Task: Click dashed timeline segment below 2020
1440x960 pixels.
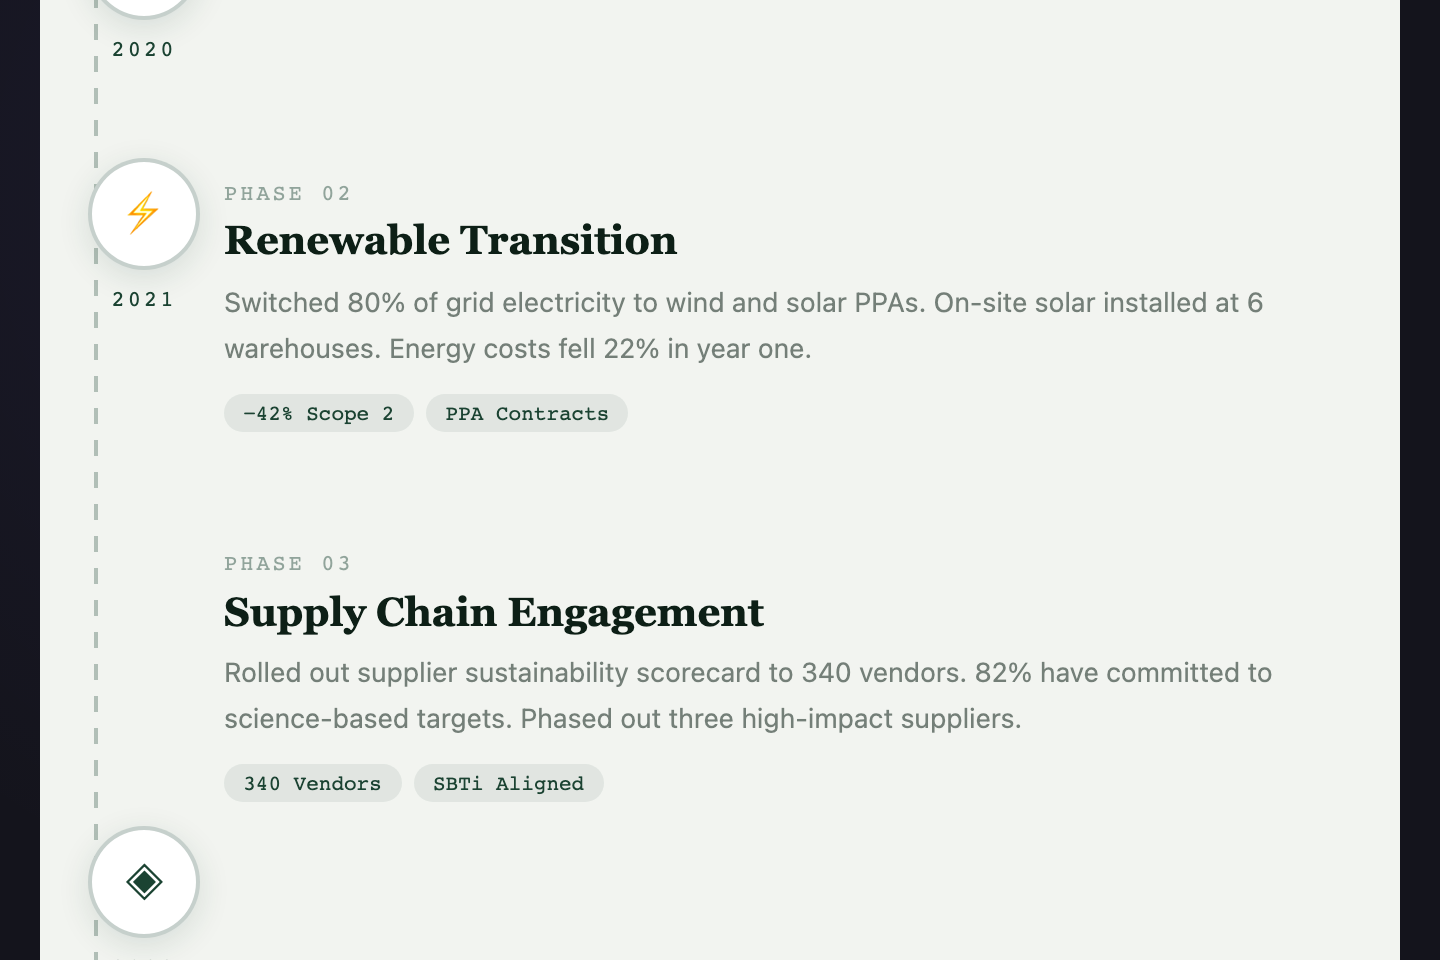Action: pyautogui.click(x=96, y=110)
